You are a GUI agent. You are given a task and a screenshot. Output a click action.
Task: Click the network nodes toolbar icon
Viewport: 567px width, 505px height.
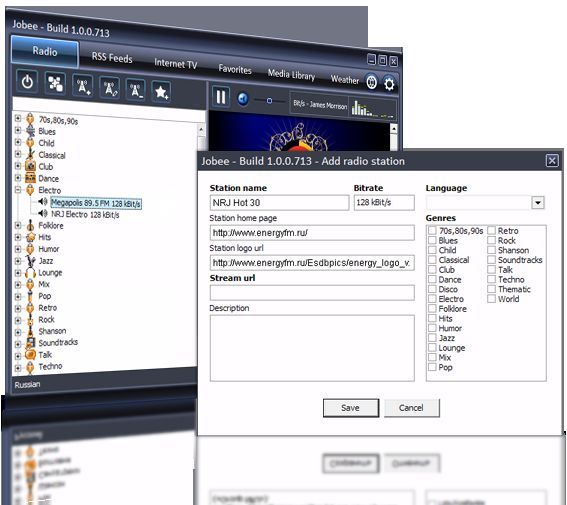[55, 84]
